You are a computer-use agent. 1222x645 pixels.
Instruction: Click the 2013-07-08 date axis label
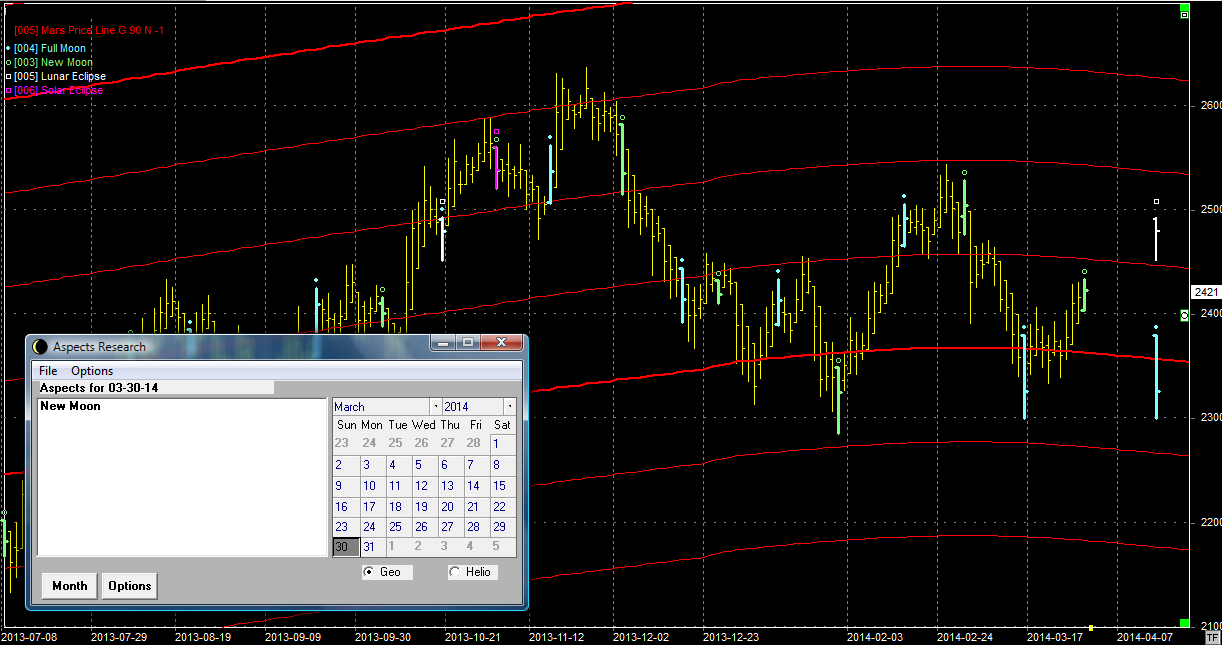tap(31, 636)
